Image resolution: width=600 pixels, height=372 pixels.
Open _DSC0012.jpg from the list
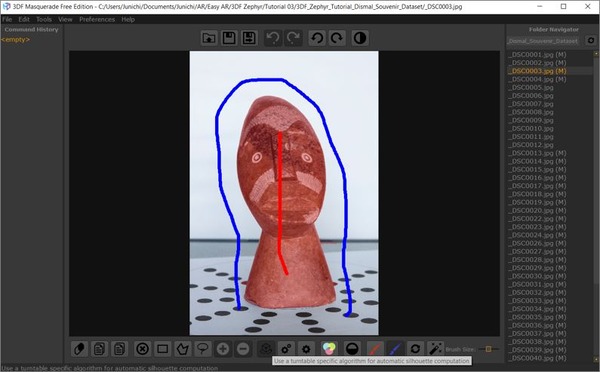tap(531, 145)
